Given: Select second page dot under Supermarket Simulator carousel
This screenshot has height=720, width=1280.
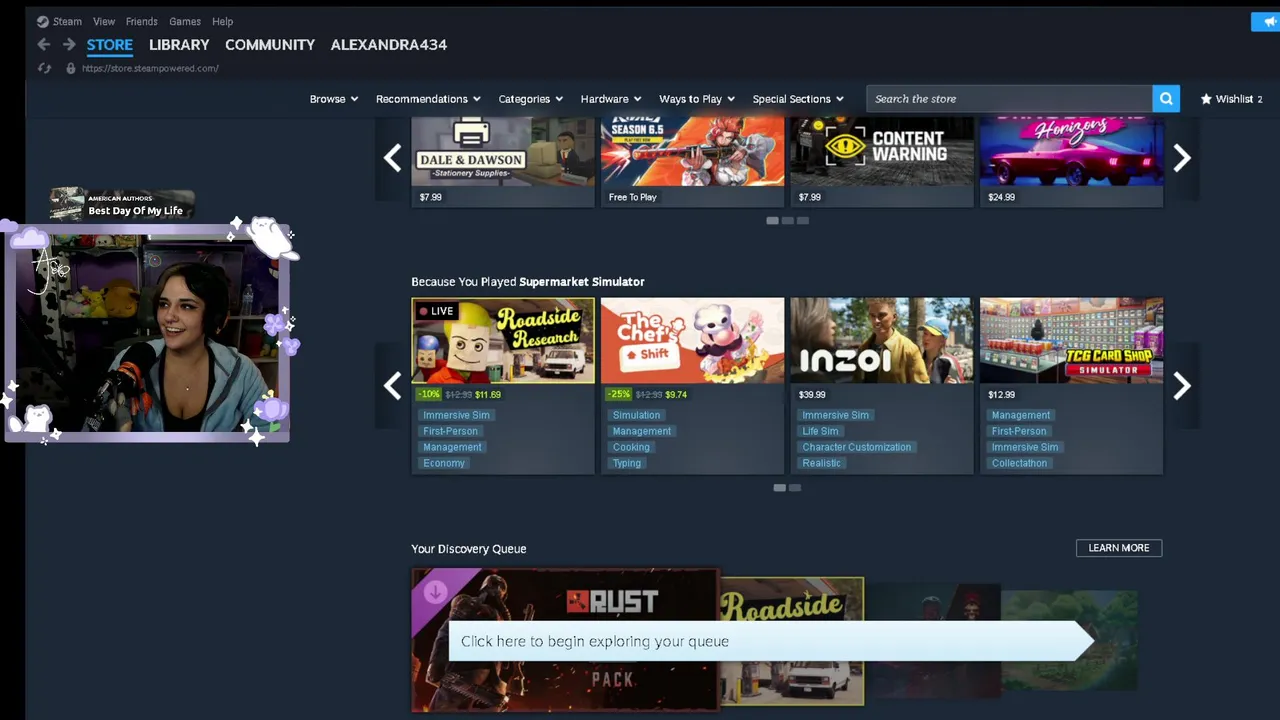Looking at the screenshot, I should click(795, 488).
